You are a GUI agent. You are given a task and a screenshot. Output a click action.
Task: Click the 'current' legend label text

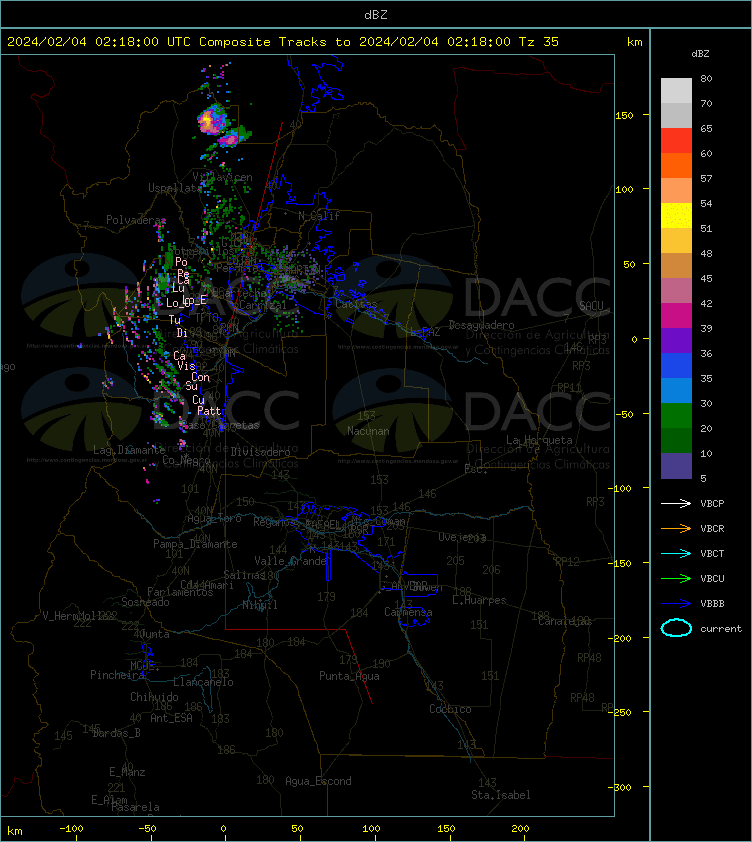tap(721, 628)
